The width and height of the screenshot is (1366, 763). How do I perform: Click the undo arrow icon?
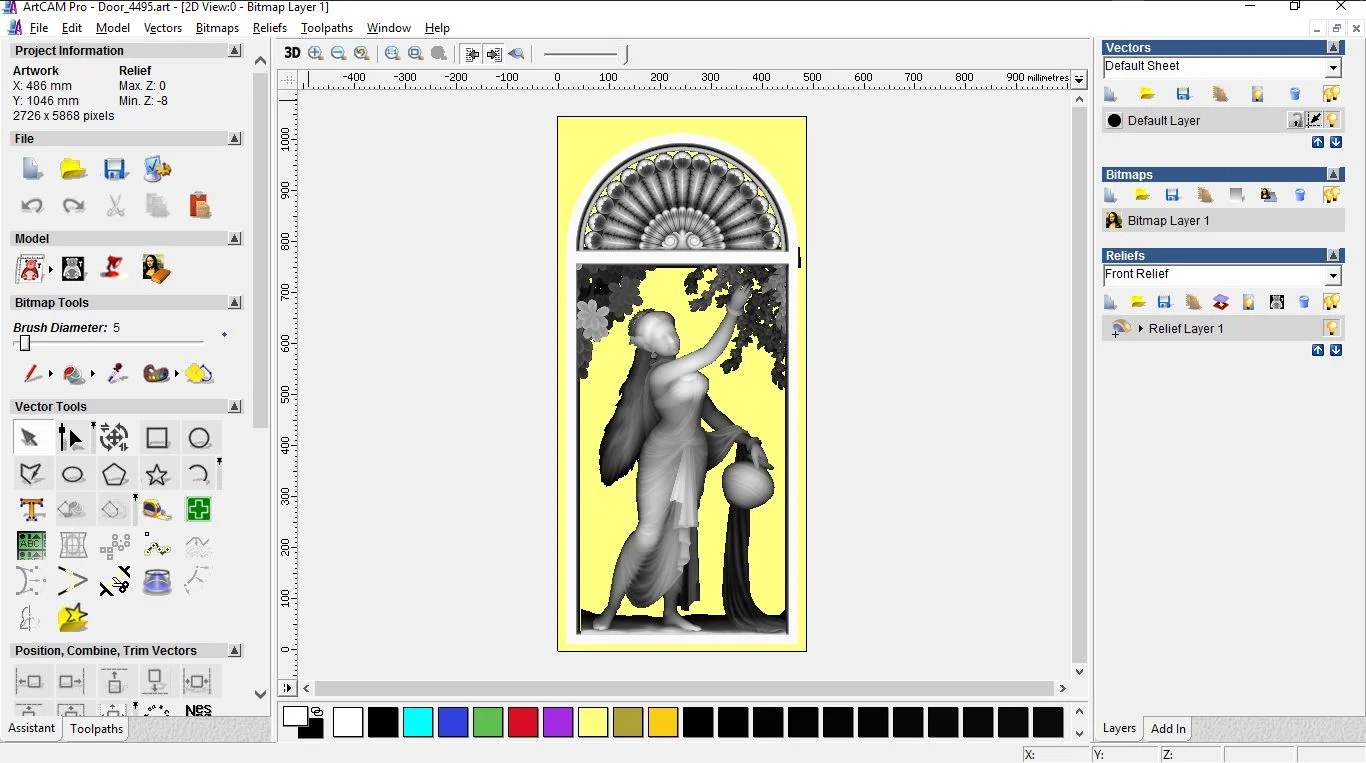click(x=32, y=206)
